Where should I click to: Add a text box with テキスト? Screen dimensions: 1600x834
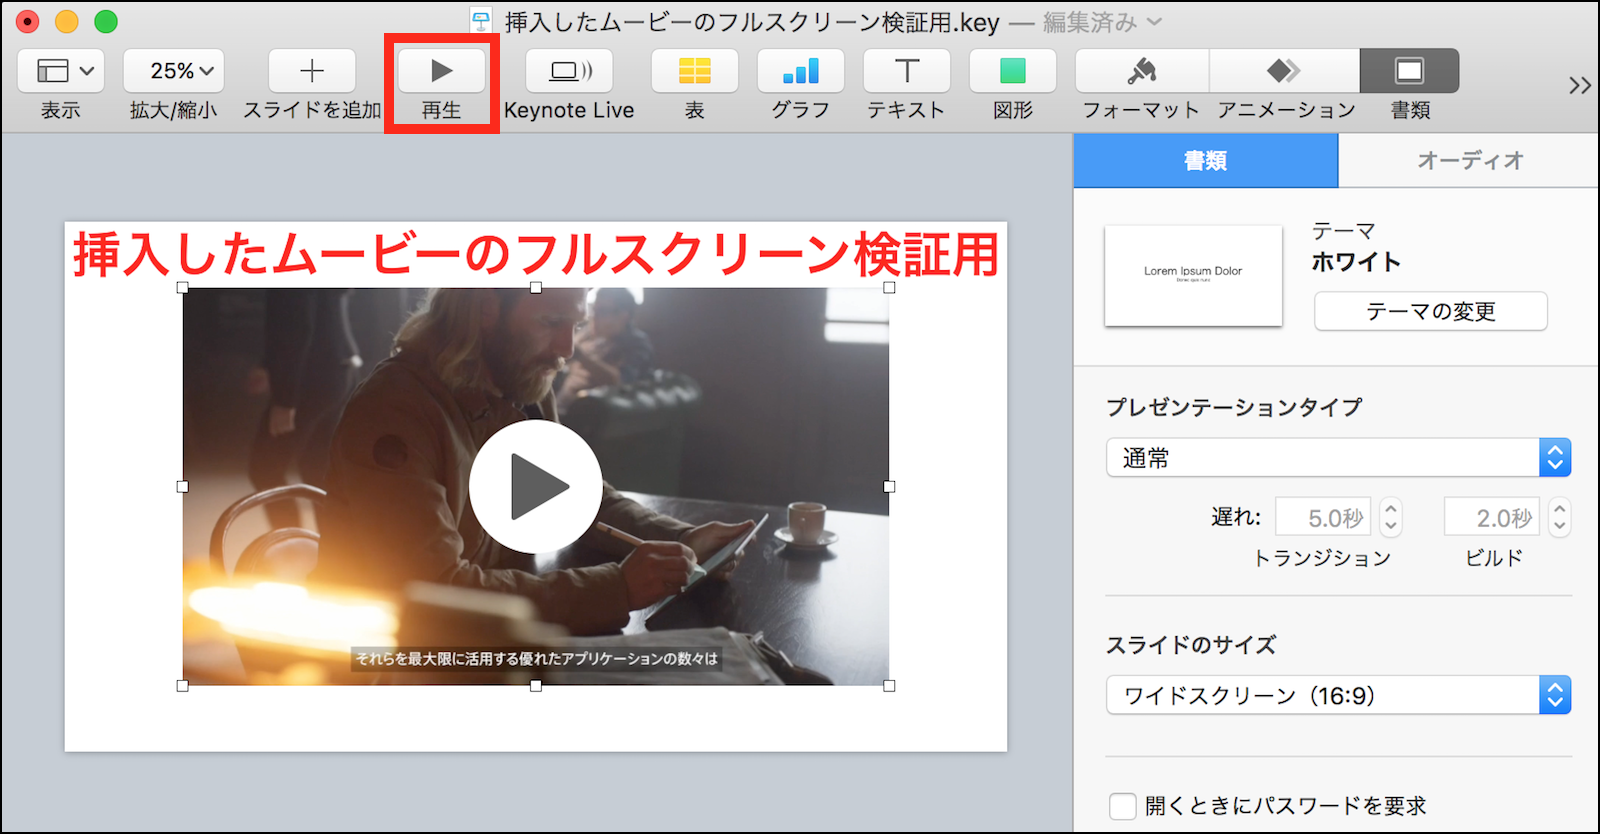pos(906,71)
